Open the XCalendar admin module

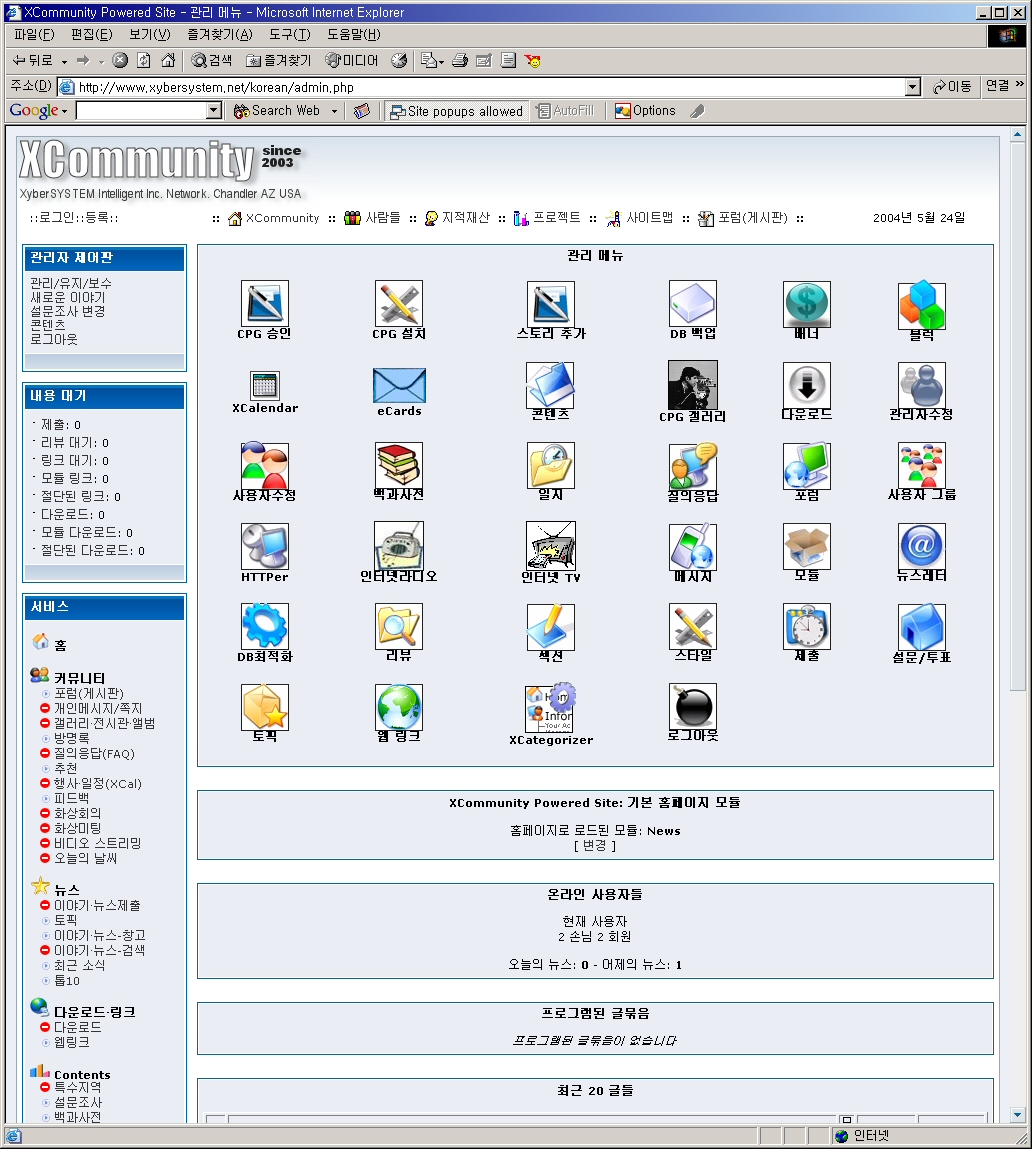tap(265, 386)
